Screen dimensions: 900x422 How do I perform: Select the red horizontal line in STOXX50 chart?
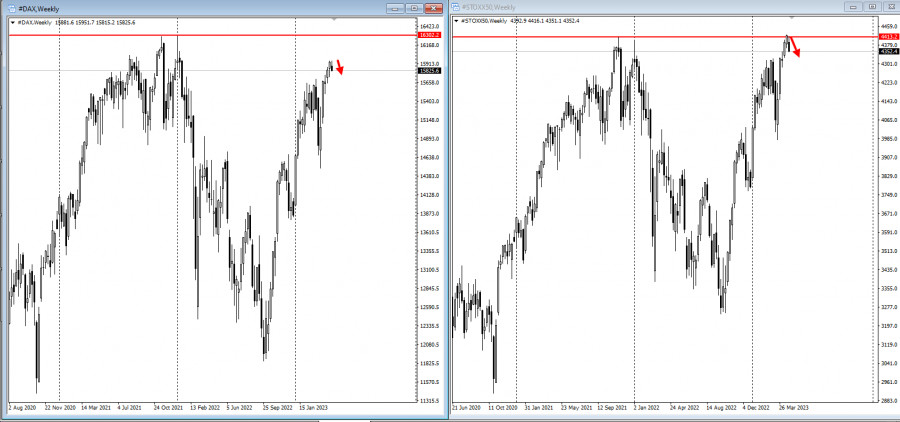pyautogui.click(x=665, y=37)
